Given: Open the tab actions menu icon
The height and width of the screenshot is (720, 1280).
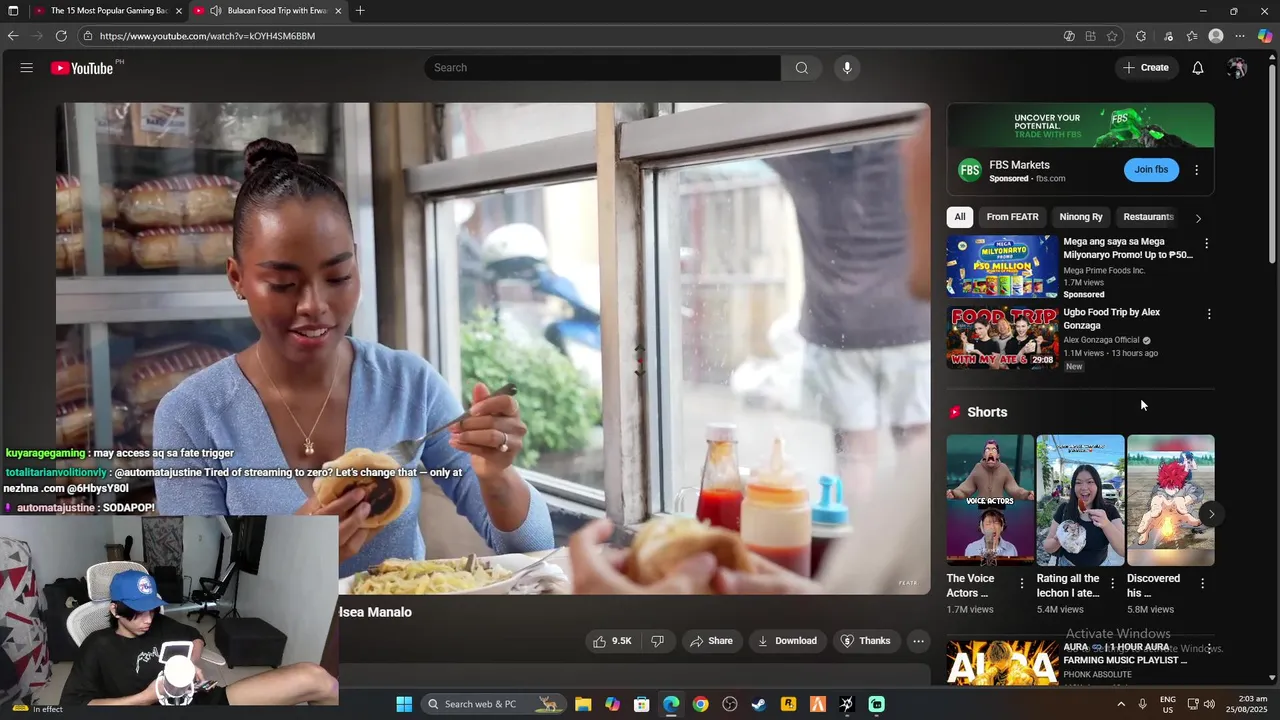Looking at the screenshot, I should click(x=13, y=11).
